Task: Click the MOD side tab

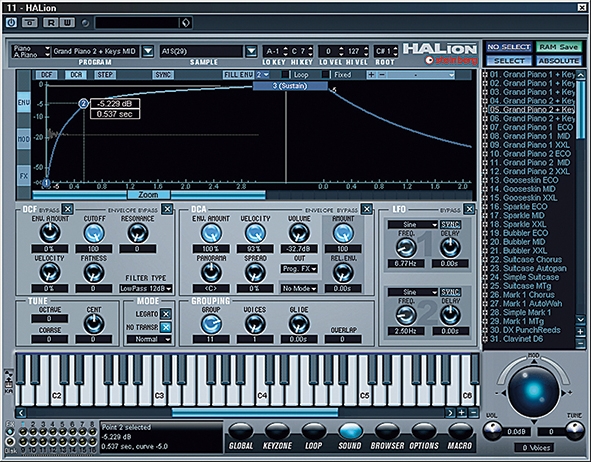Action: click(24, 139)
